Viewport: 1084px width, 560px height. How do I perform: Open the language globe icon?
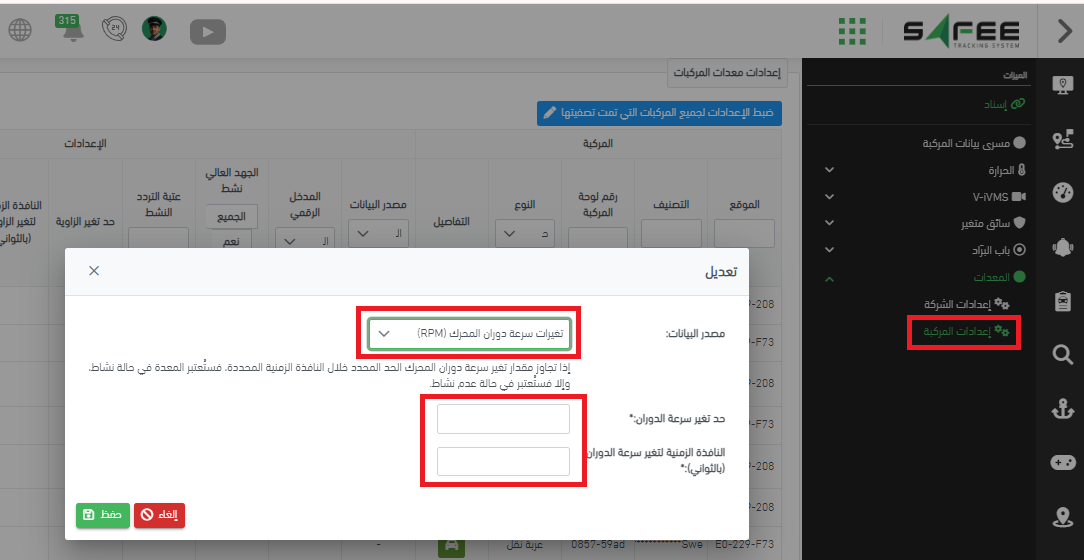[20, 30]
